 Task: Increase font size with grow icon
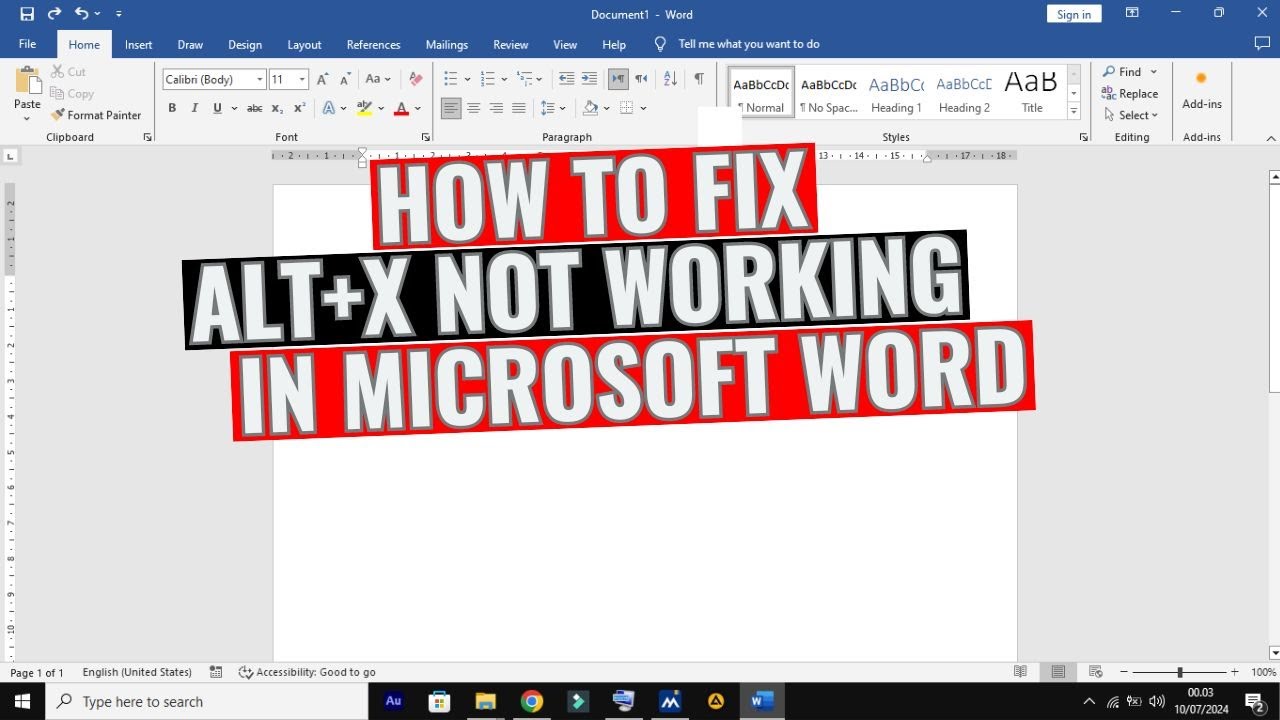tap(322, 79)
